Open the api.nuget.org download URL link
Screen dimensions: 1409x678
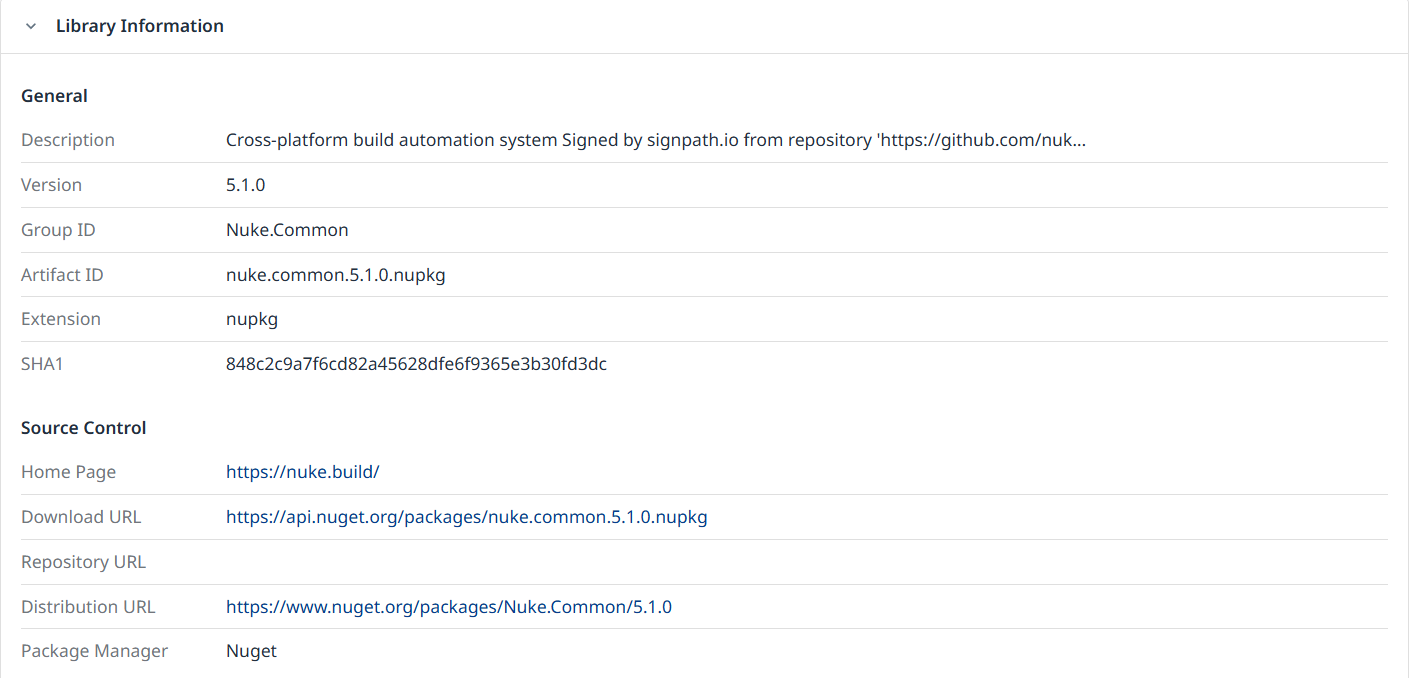click(x=466, y=517)
